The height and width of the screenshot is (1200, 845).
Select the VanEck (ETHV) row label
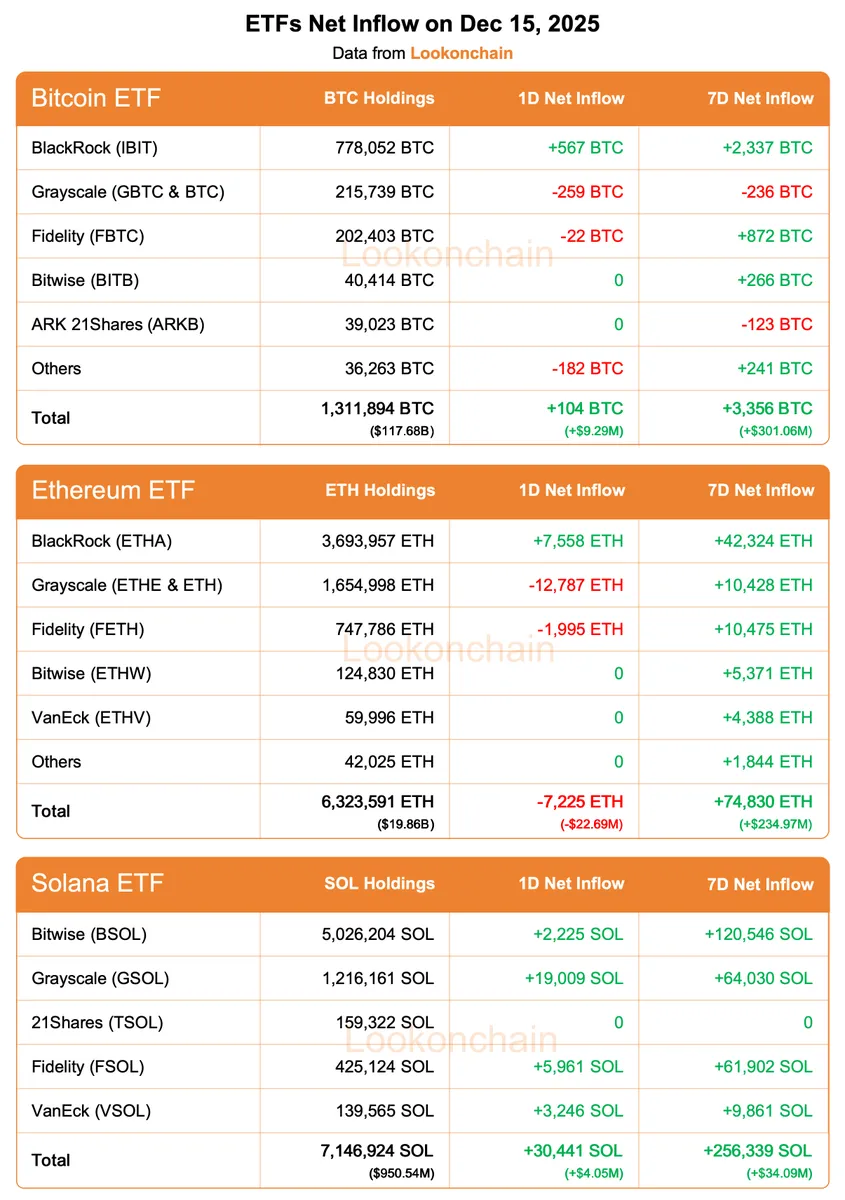tap(91, 717)
